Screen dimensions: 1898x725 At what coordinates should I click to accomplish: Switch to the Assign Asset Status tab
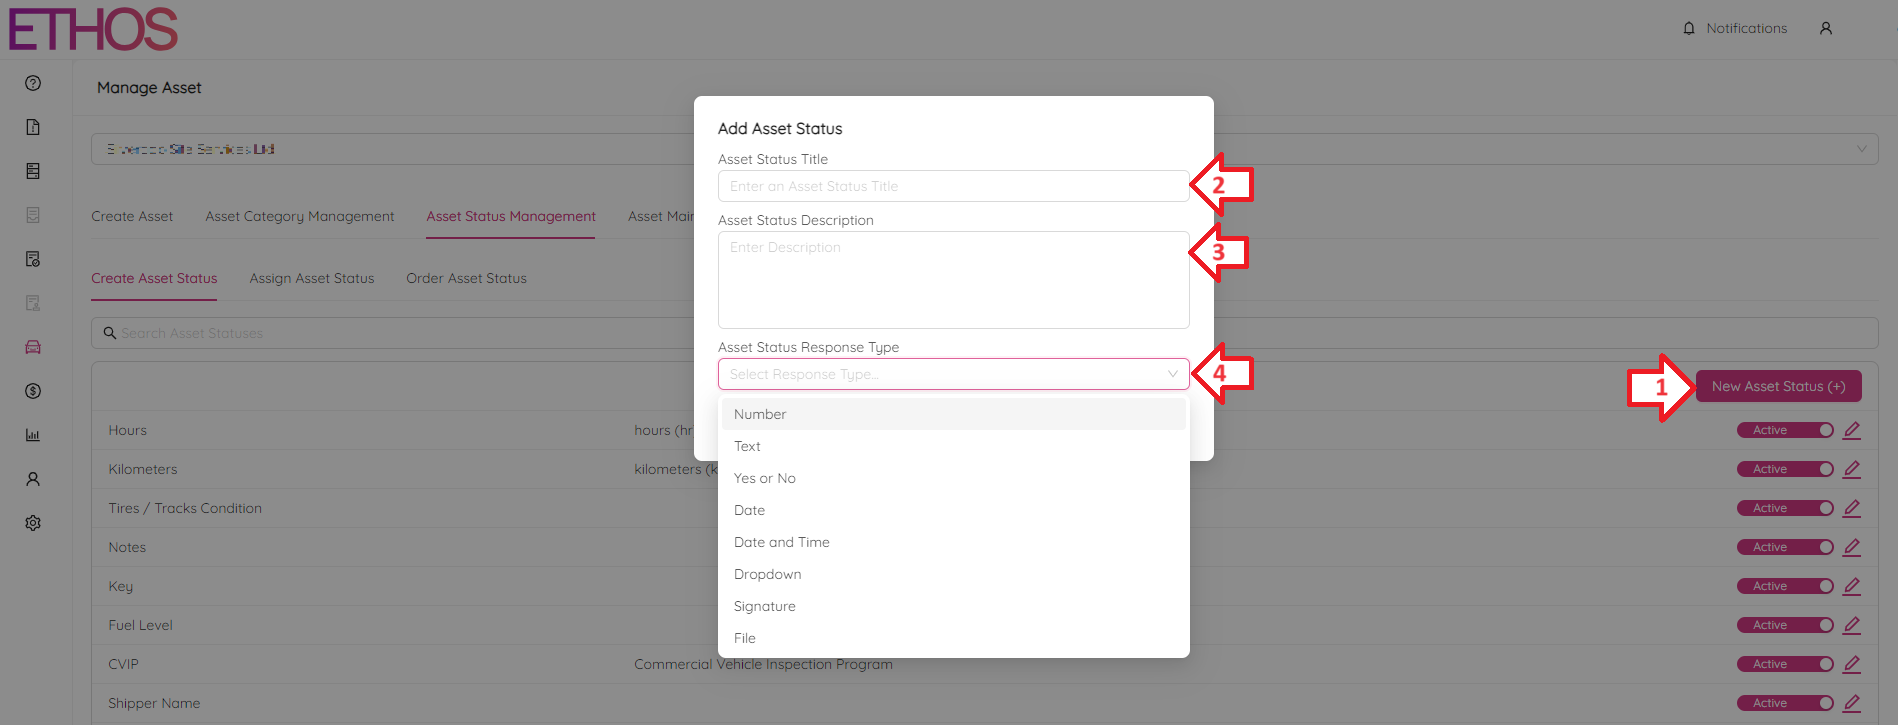[x=312, y=278]
